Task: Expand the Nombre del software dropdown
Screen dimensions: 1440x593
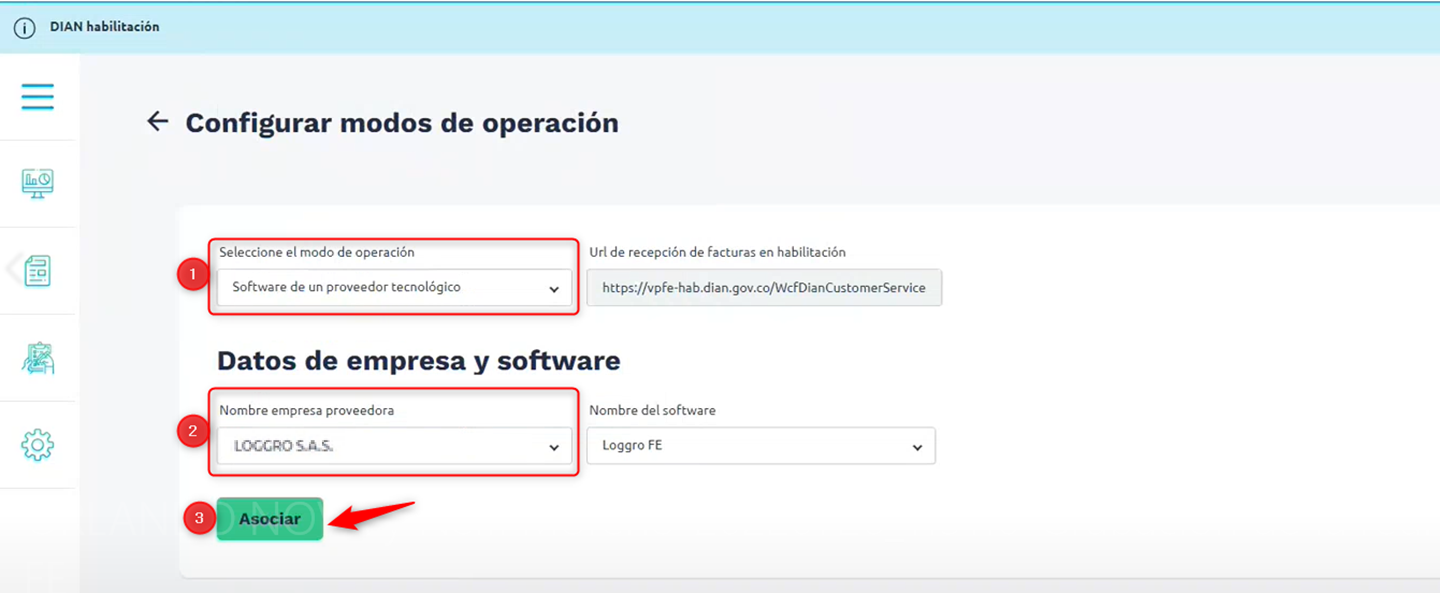Action: (761, 446)
